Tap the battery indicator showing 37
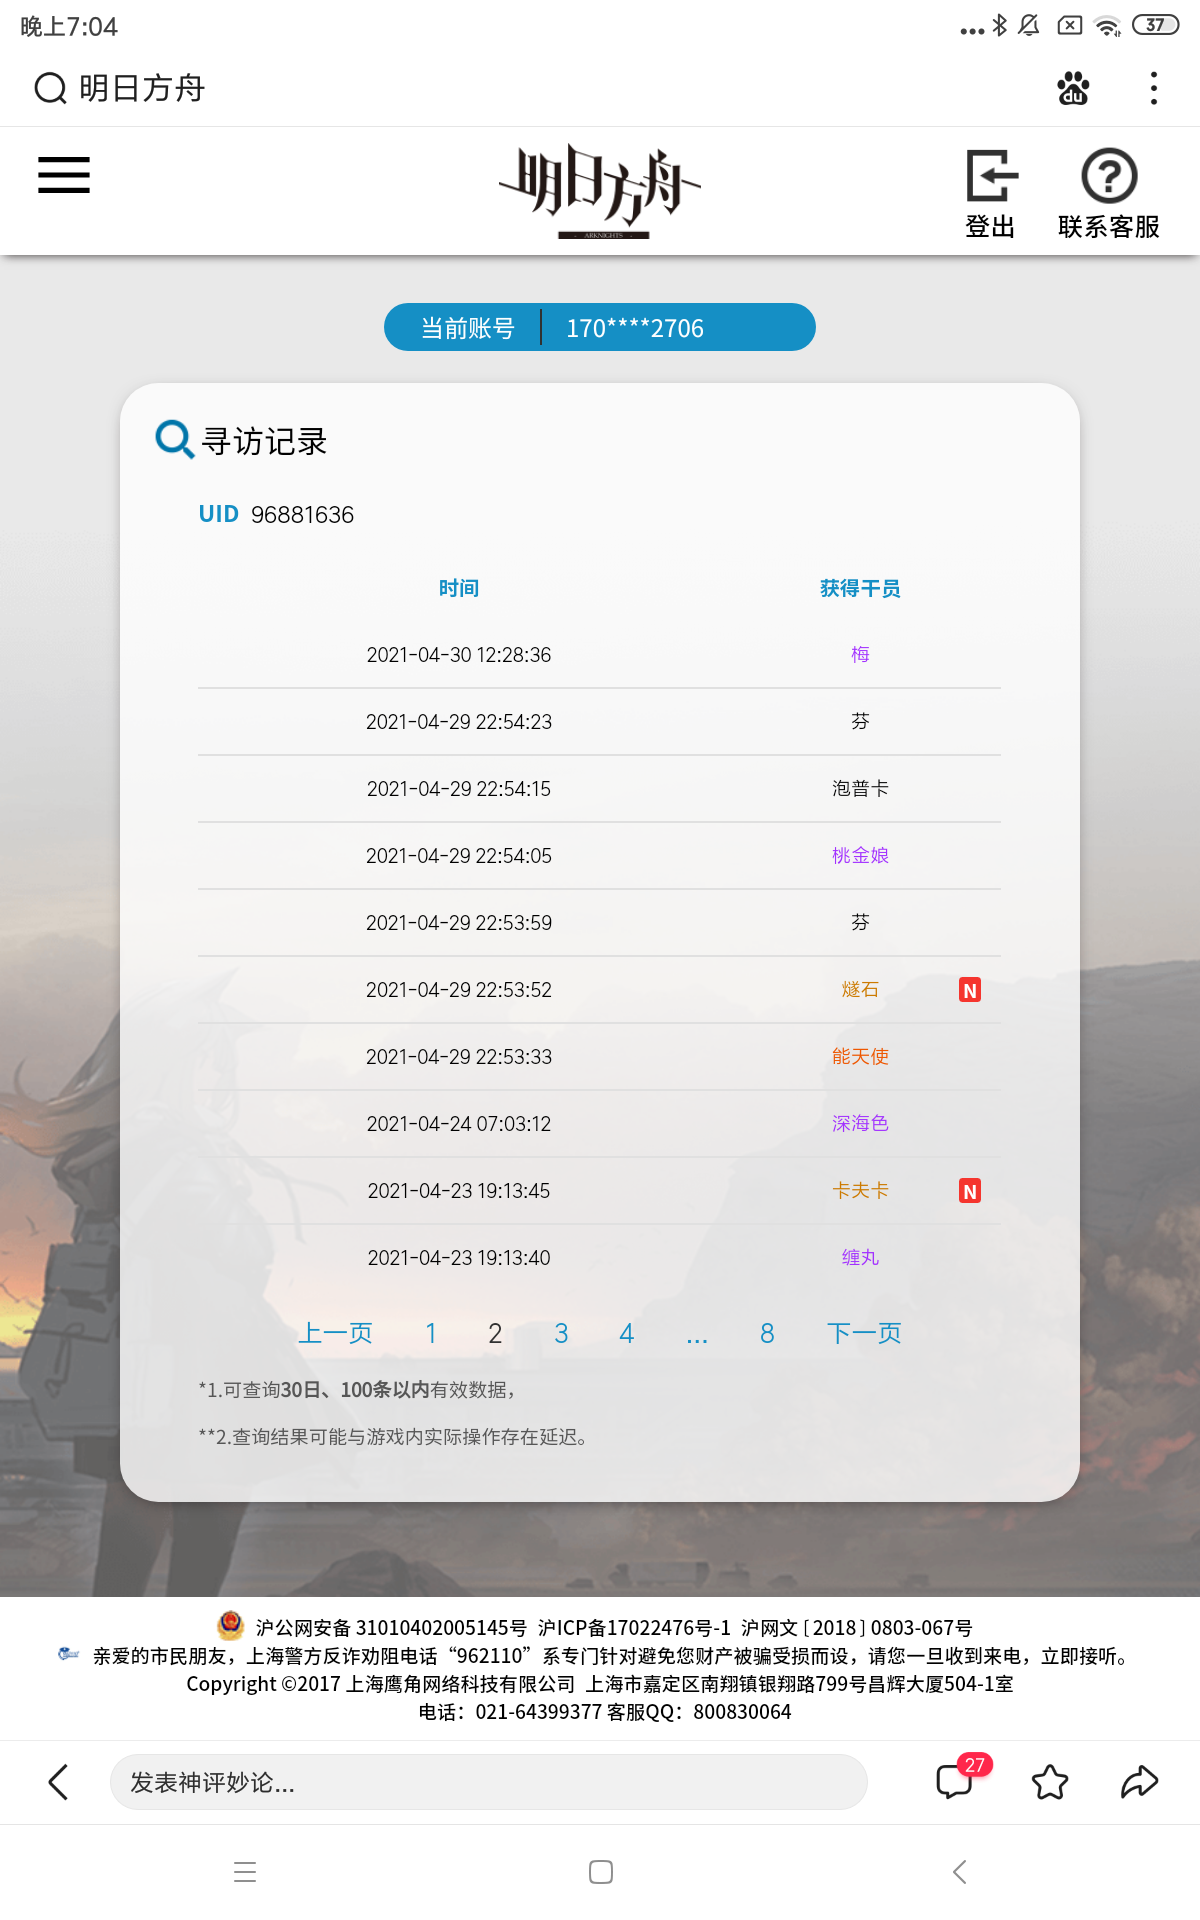This screenshot has height=1920, width=1200. click(1155, 25)
